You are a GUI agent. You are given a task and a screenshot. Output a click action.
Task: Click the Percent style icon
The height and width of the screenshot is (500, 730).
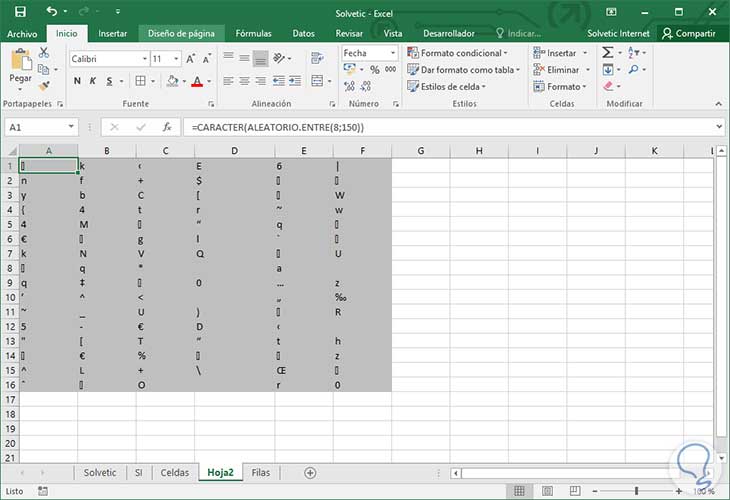pos(374,69)
